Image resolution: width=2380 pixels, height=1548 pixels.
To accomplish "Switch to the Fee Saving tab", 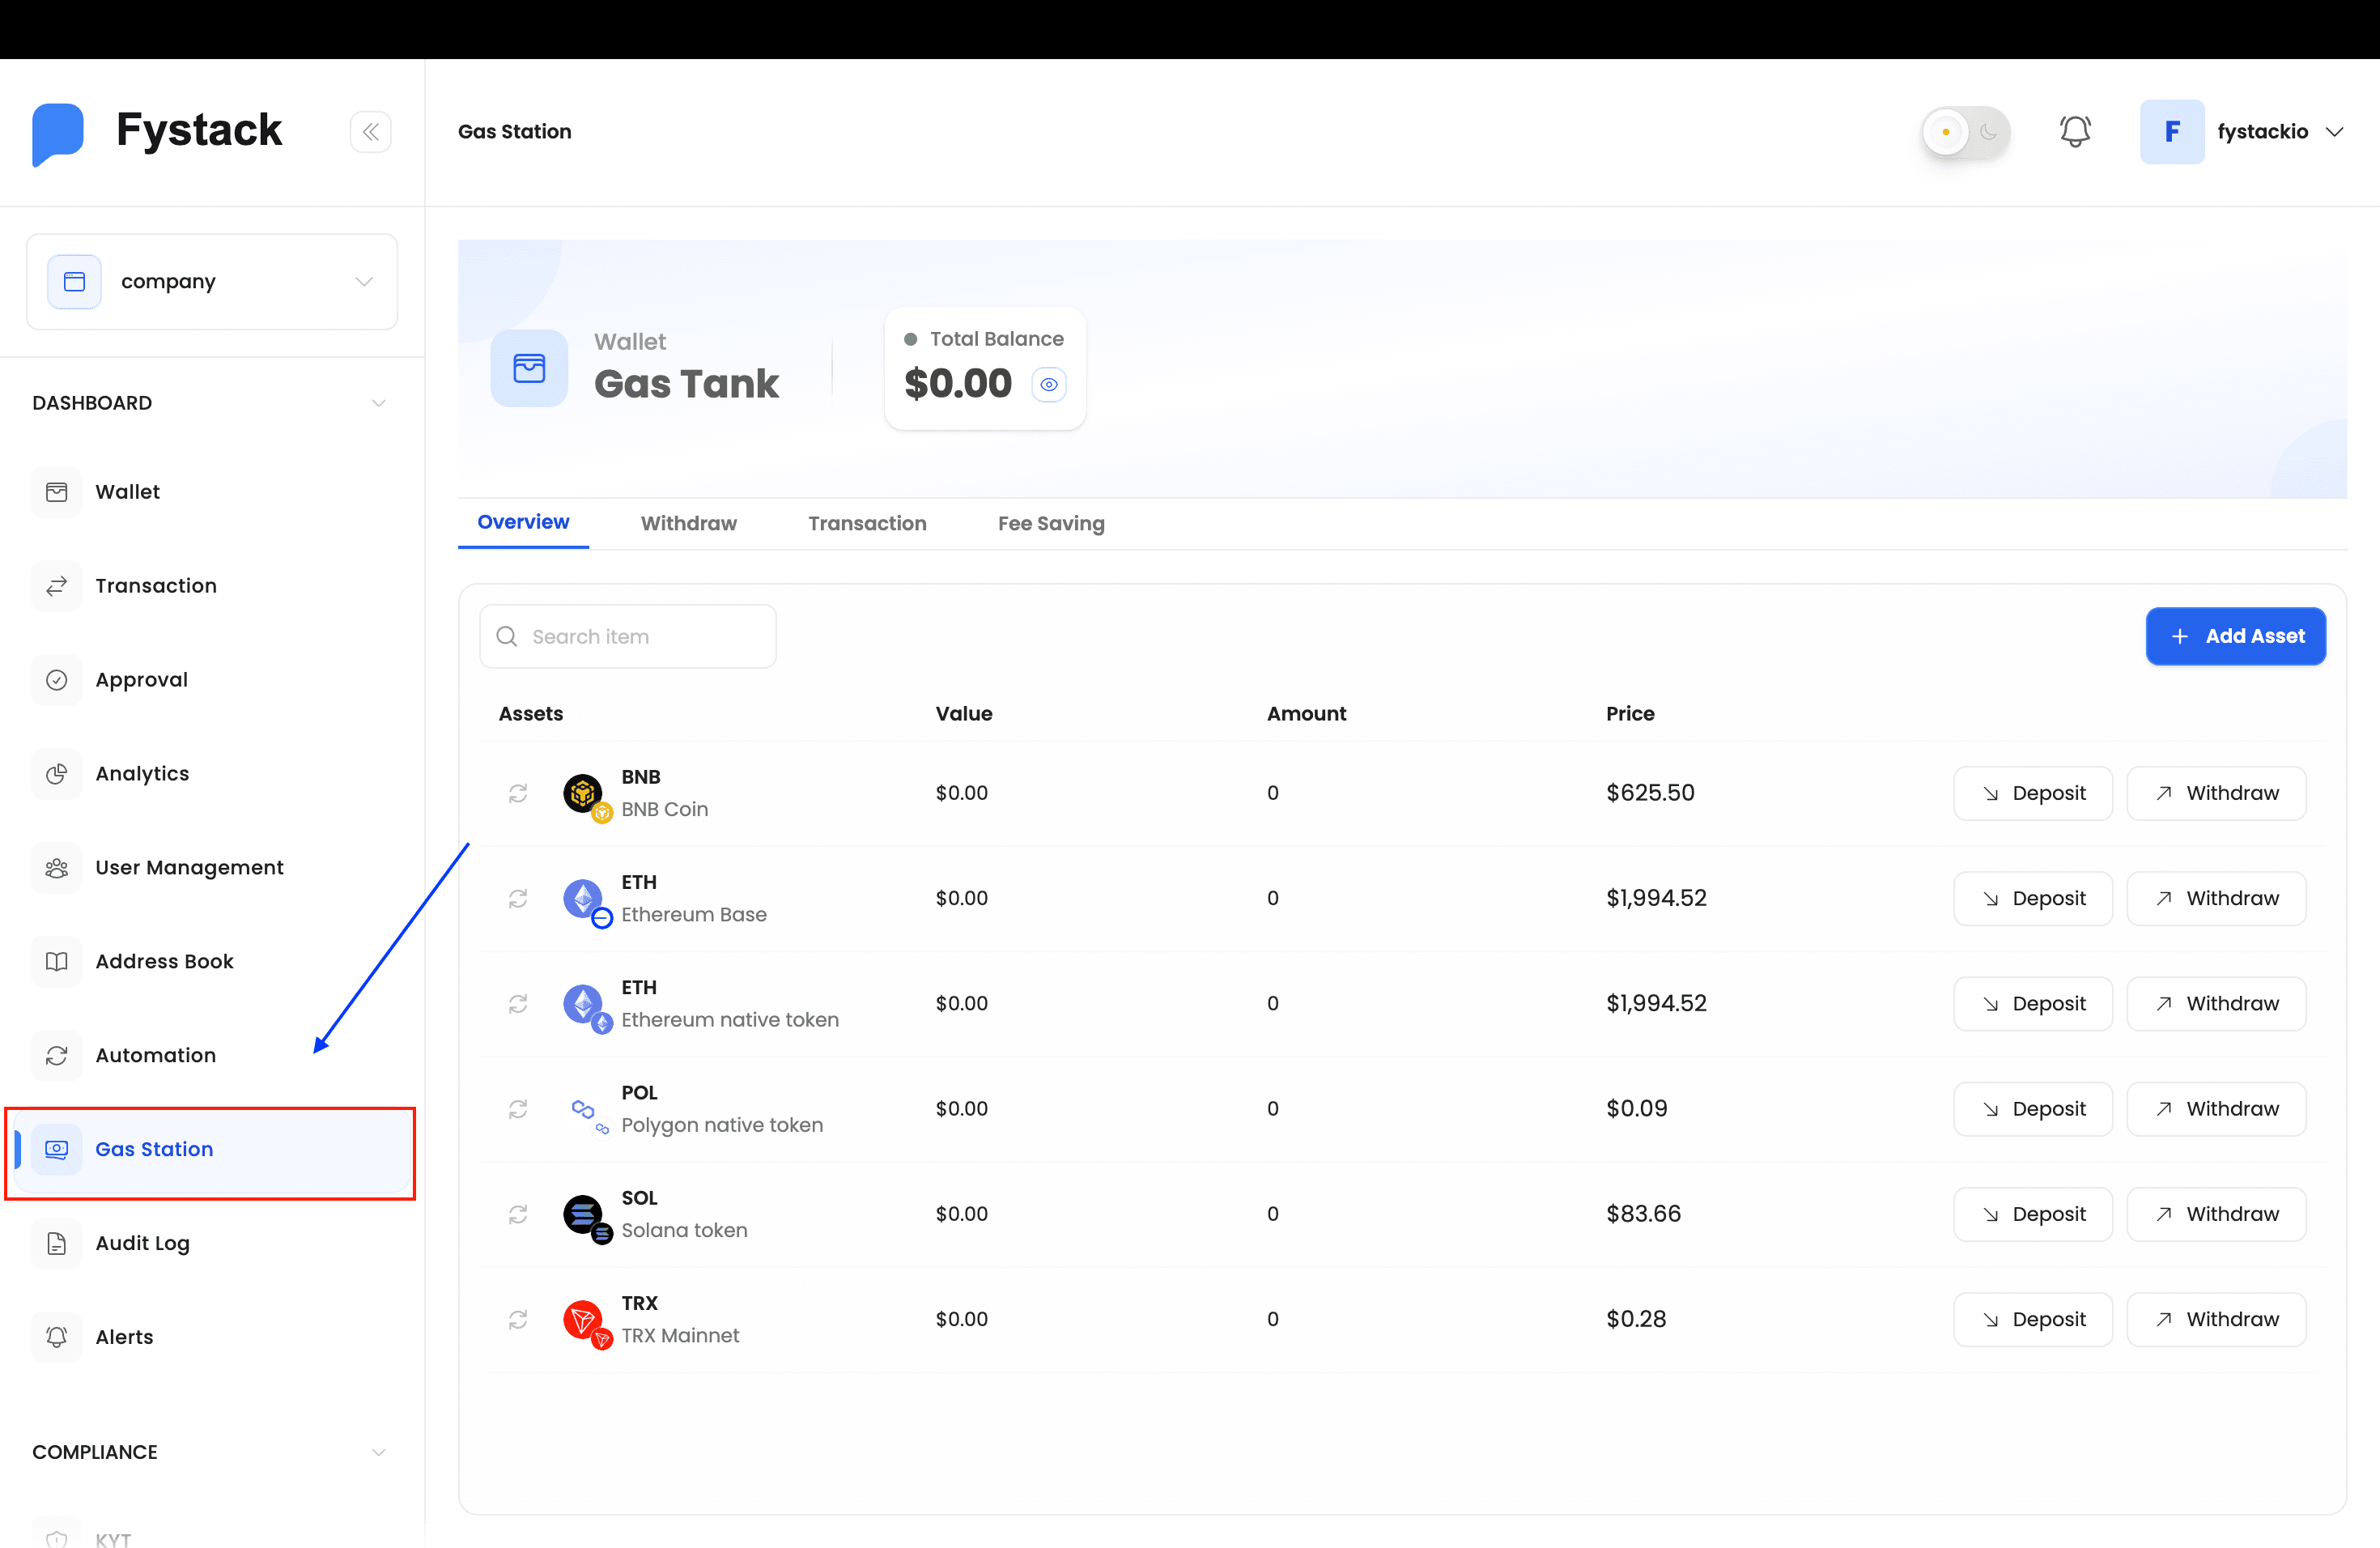I will tap(1050, 523).
